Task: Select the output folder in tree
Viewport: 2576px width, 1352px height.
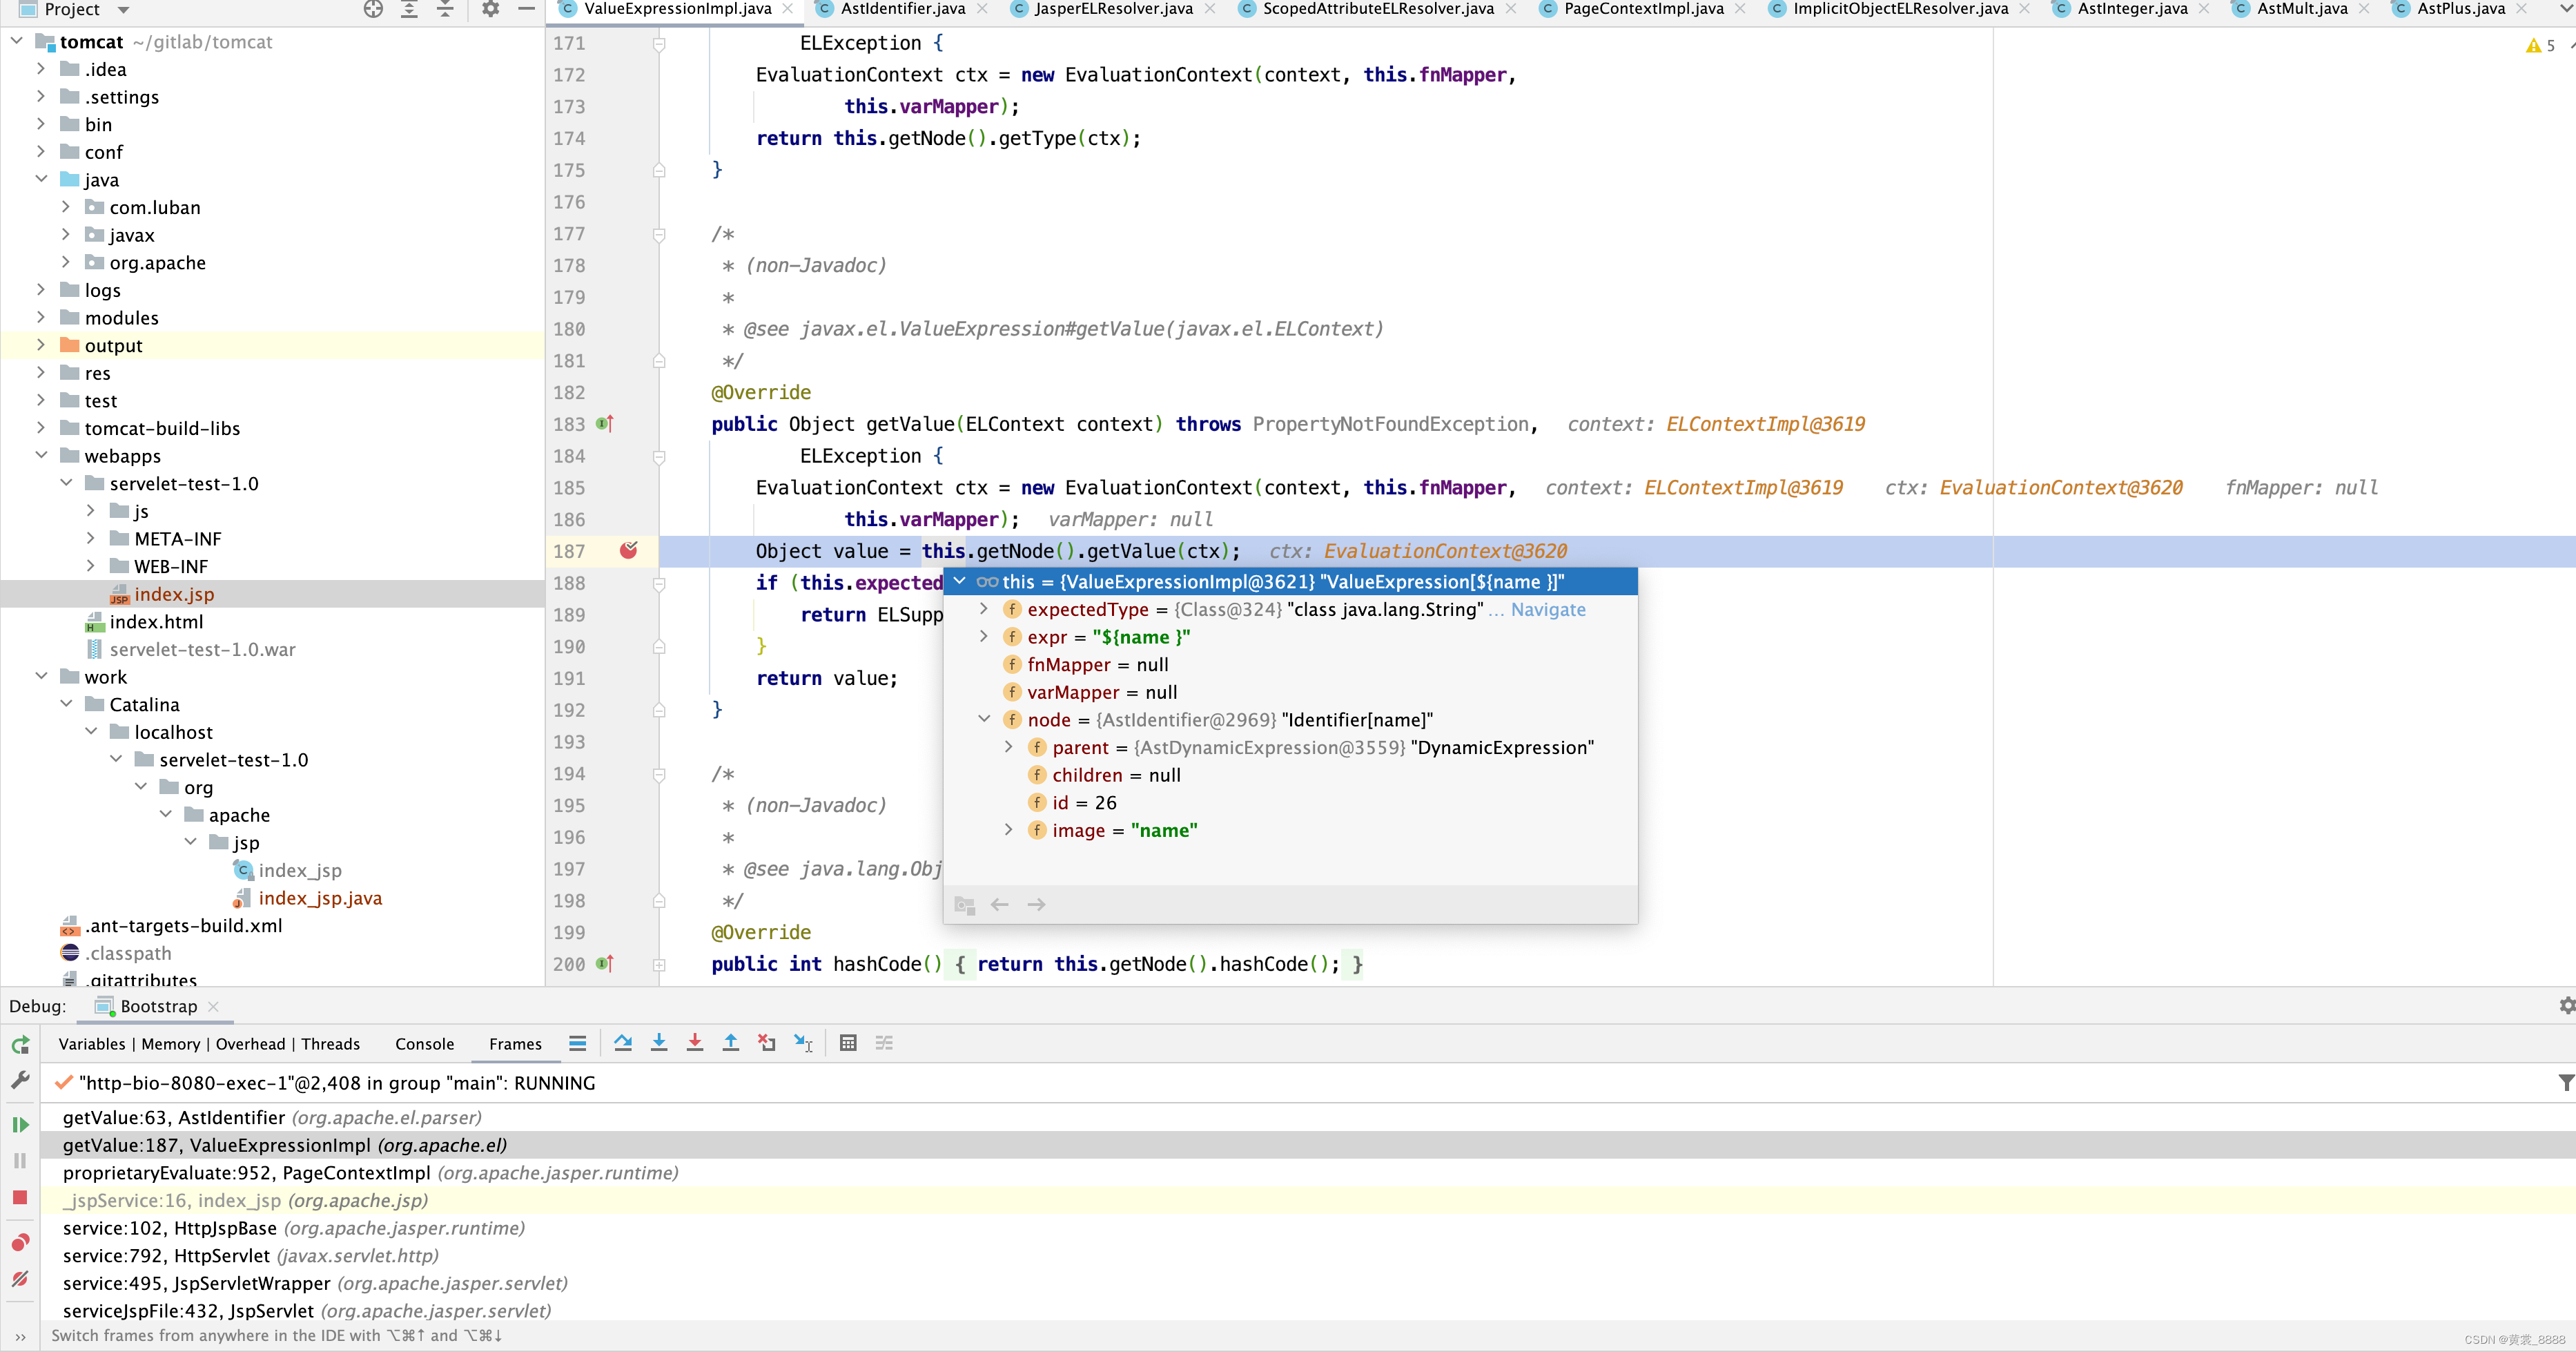Action: coord(113,345)
